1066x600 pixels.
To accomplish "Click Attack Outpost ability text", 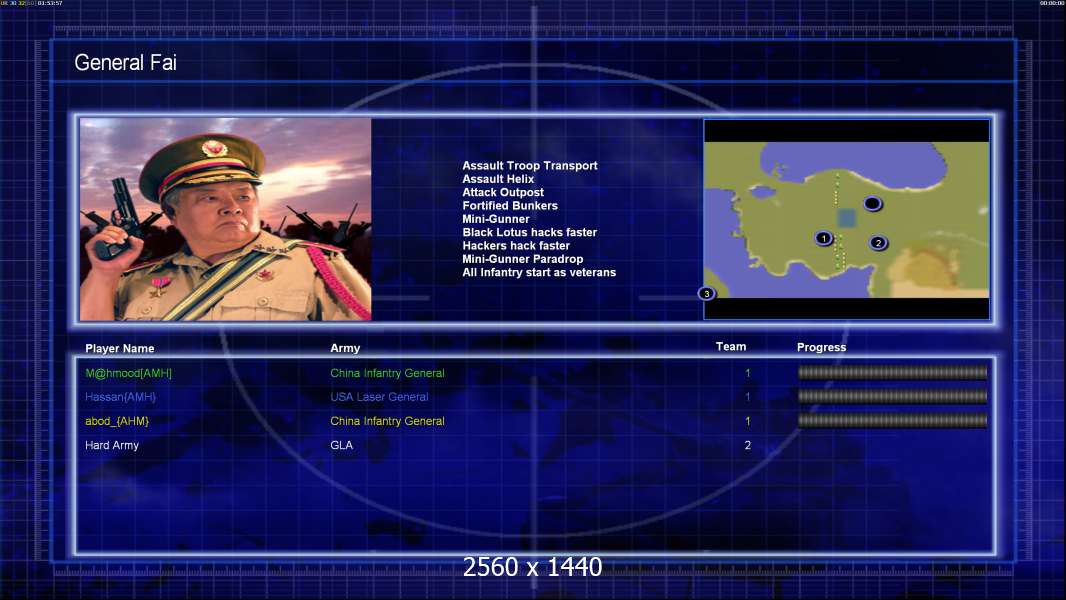I will click(x=503, y=192).
